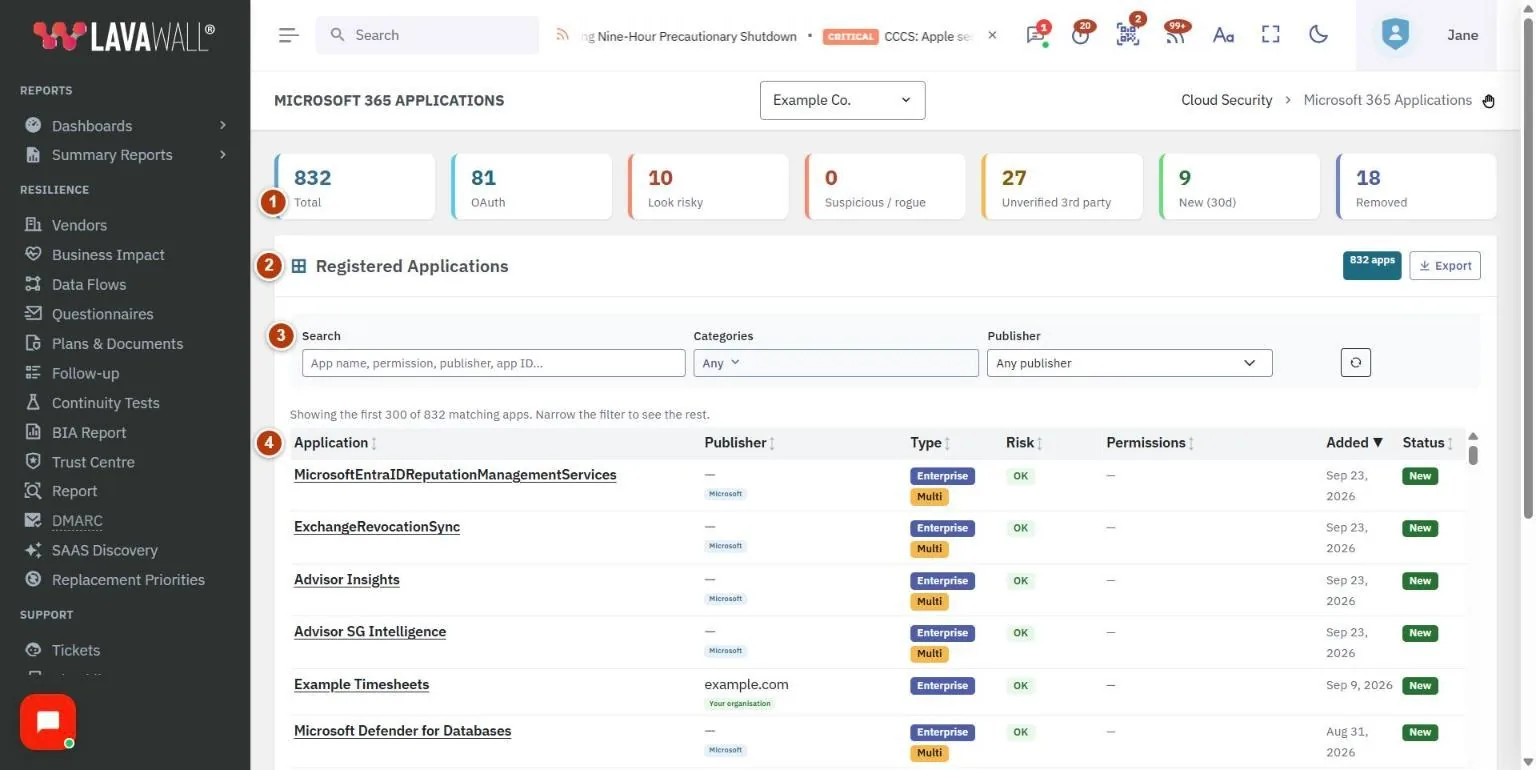Select the 9 New (30d) card
Image resolution: width=1536 pixels, height=770 pixels.
click(1240, 186)
